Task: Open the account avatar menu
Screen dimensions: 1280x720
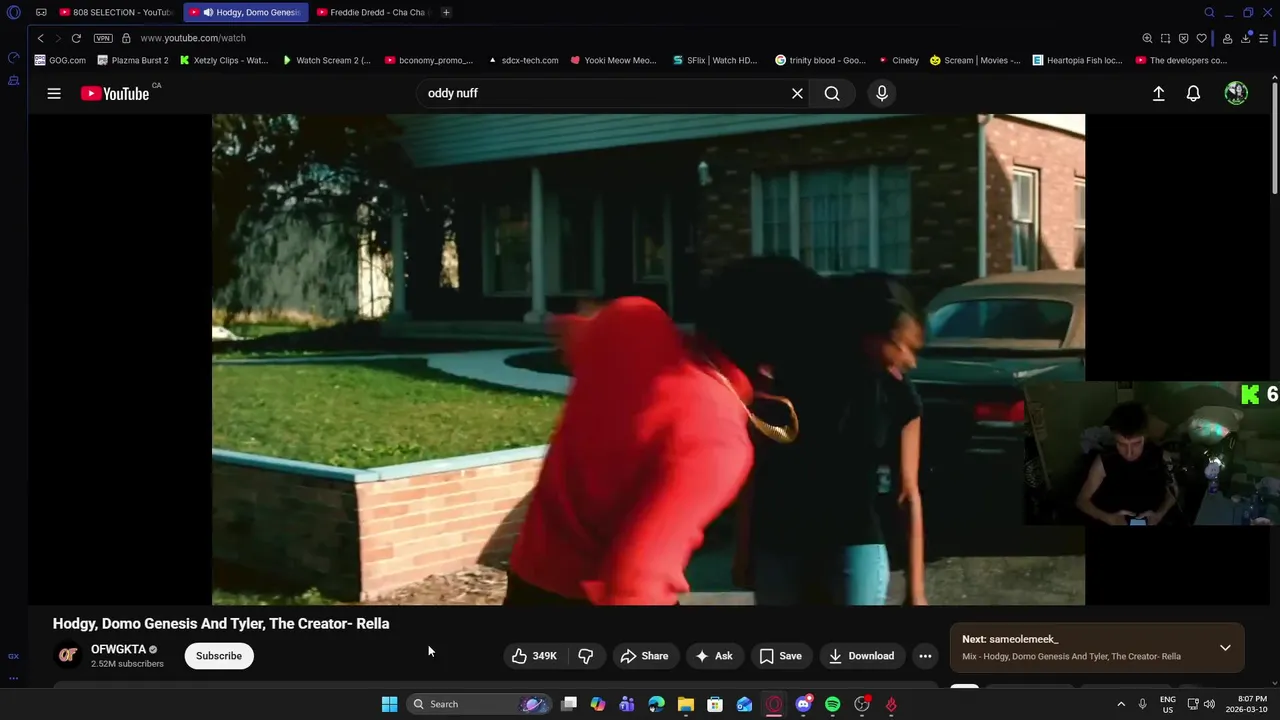Action: point(1236,93)
